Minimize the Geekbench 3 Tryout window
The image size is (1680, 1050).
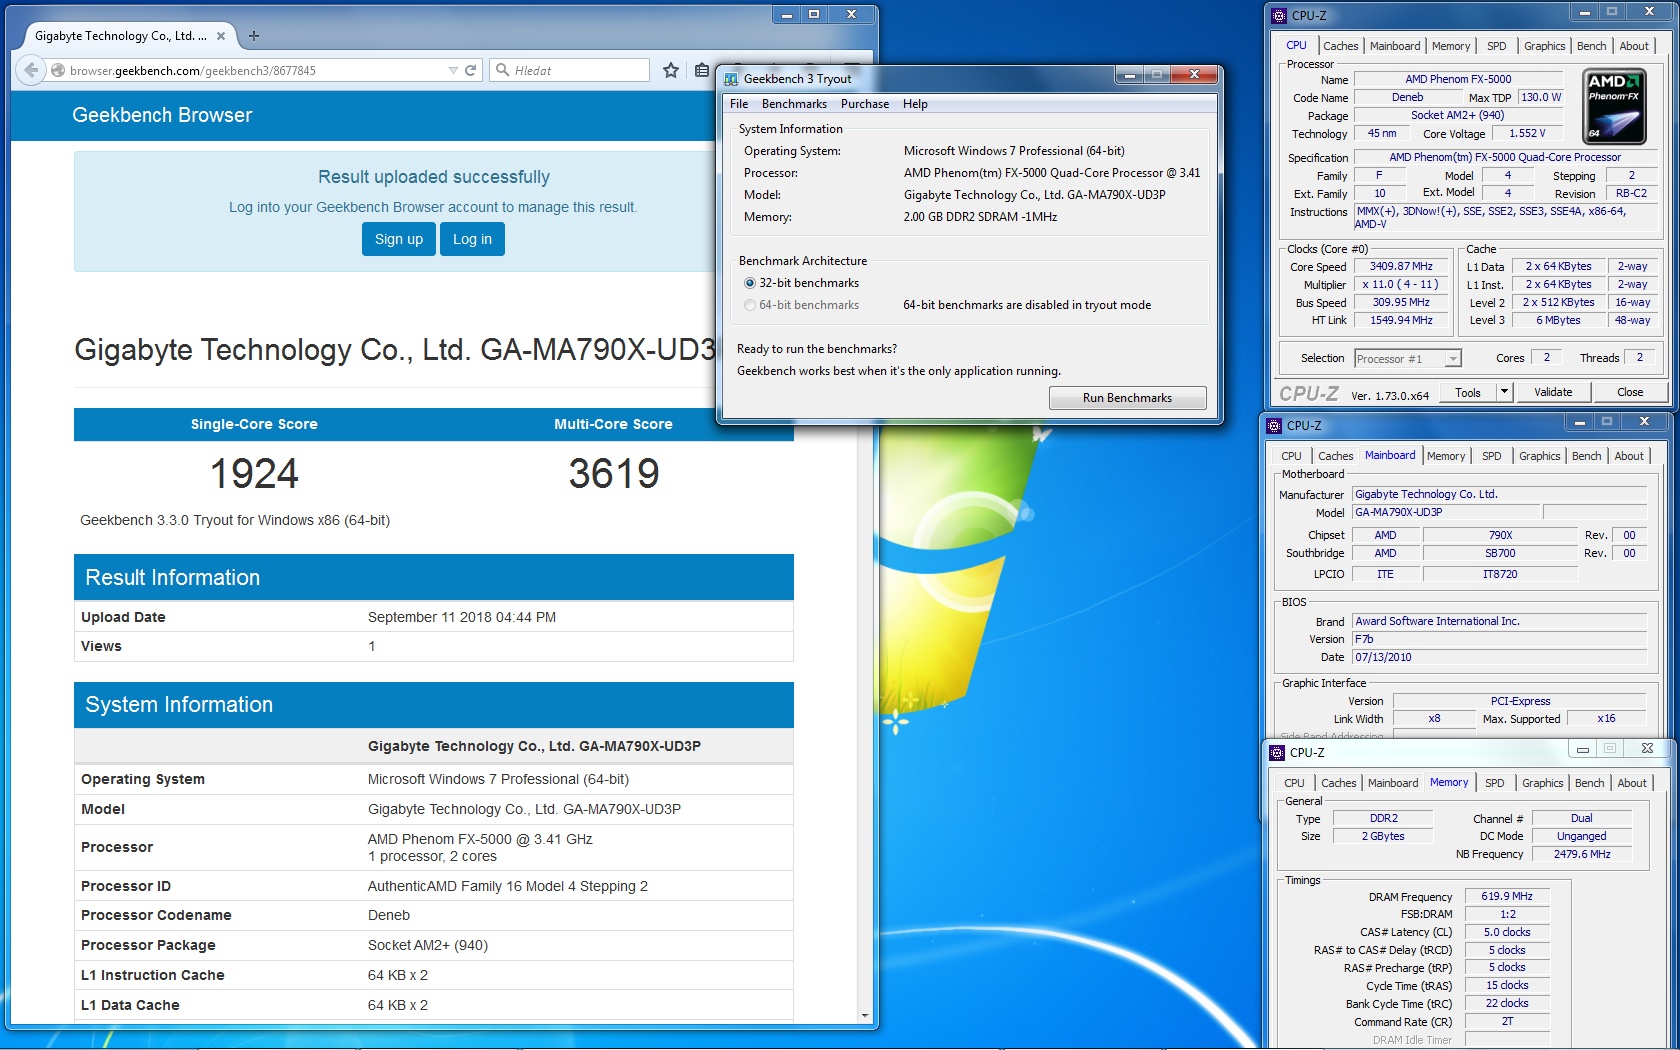coord(1129,75)
